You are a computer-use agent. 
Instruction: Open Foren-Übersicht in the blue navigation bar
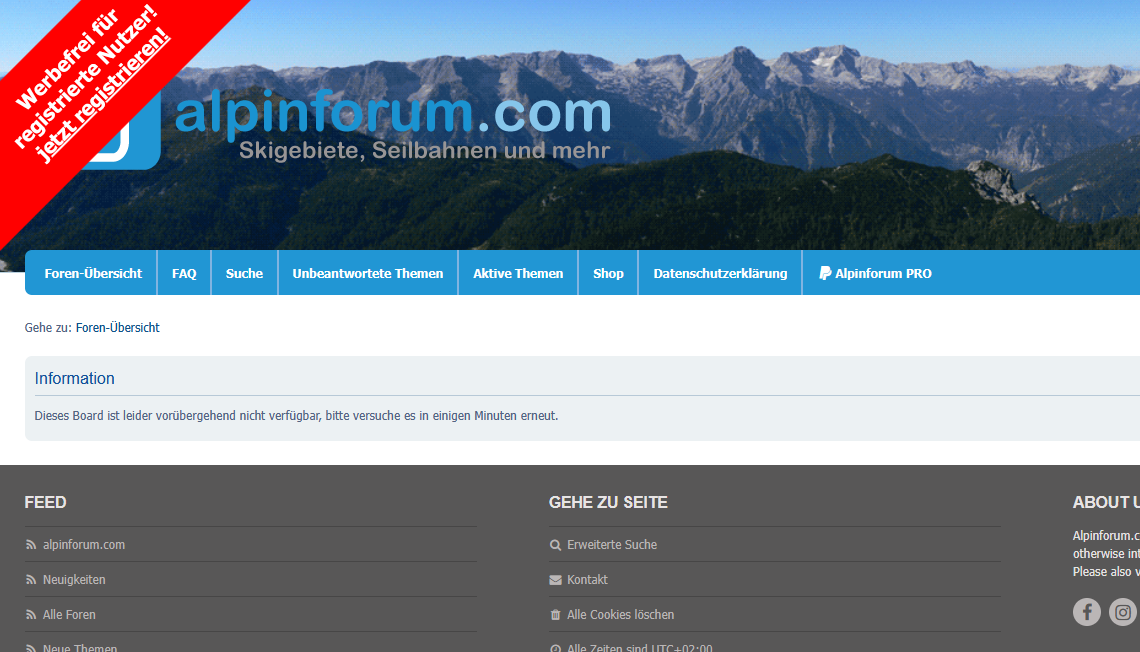(93, 273)
